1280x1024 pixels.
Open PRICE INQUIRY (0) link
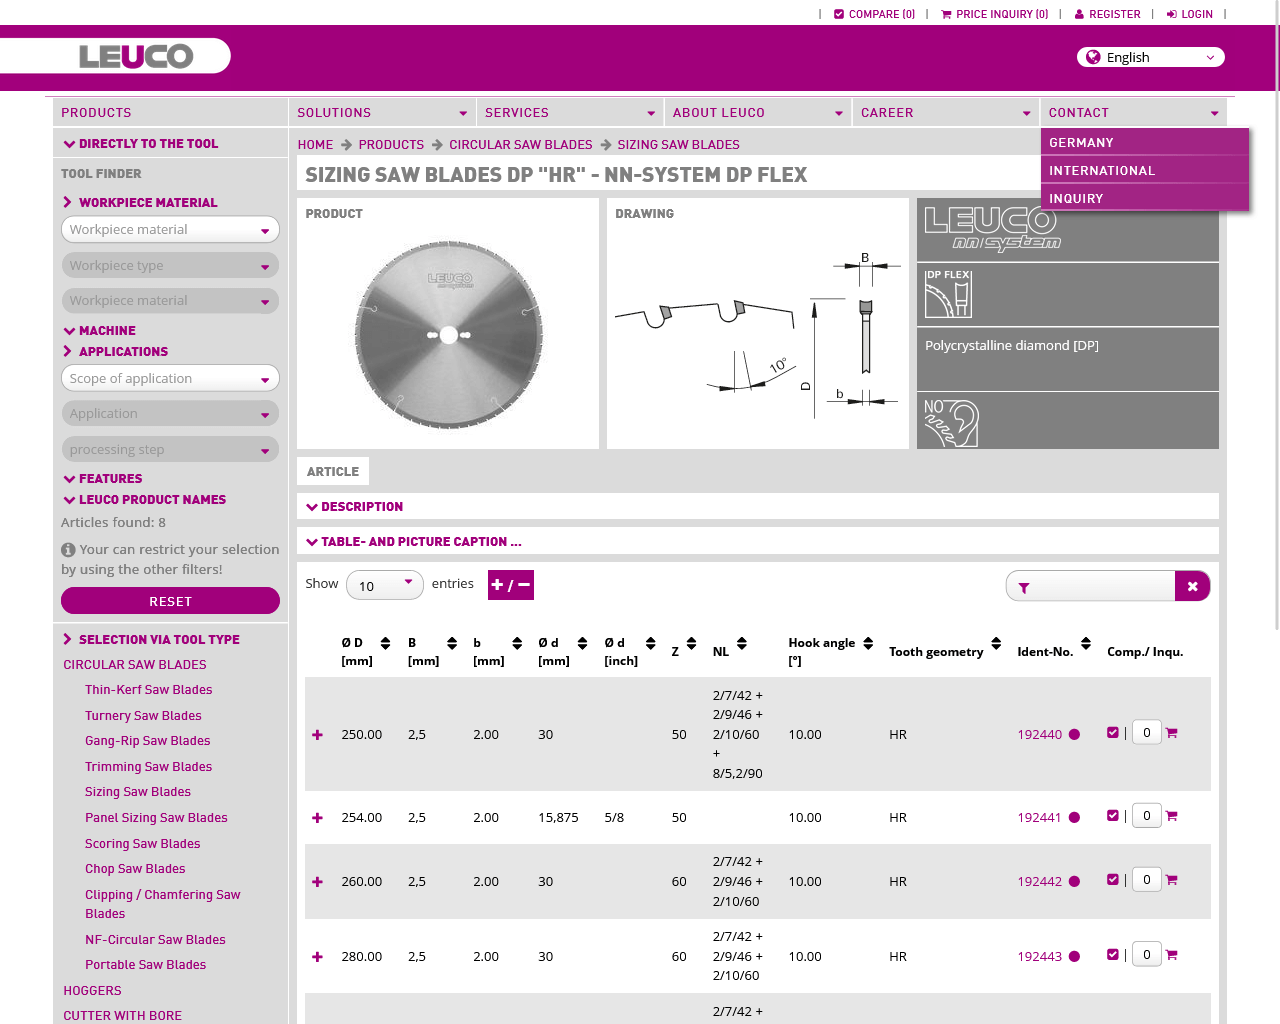[995, 14]
